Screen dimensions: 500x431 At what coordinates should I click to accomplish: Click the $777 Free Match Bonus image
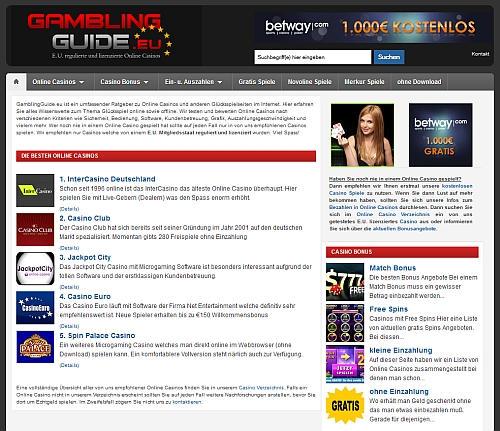point(345,282)
